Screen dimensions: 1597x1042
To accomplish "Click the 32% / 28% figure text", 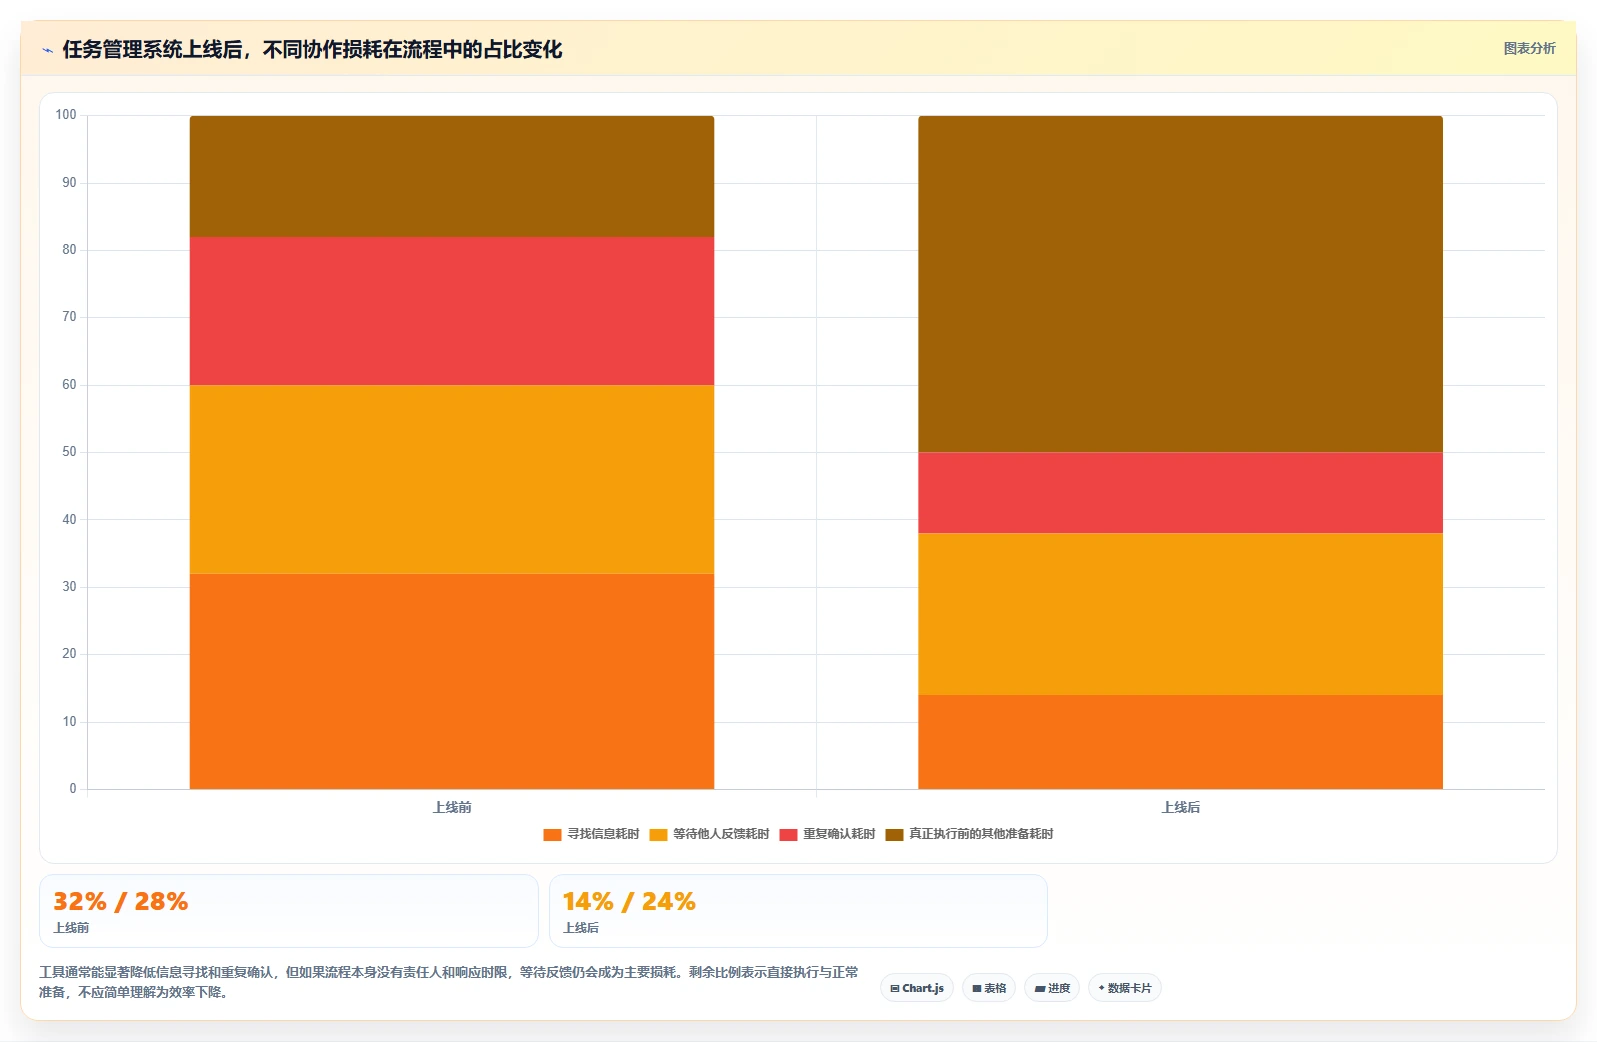I will point(120,901).
